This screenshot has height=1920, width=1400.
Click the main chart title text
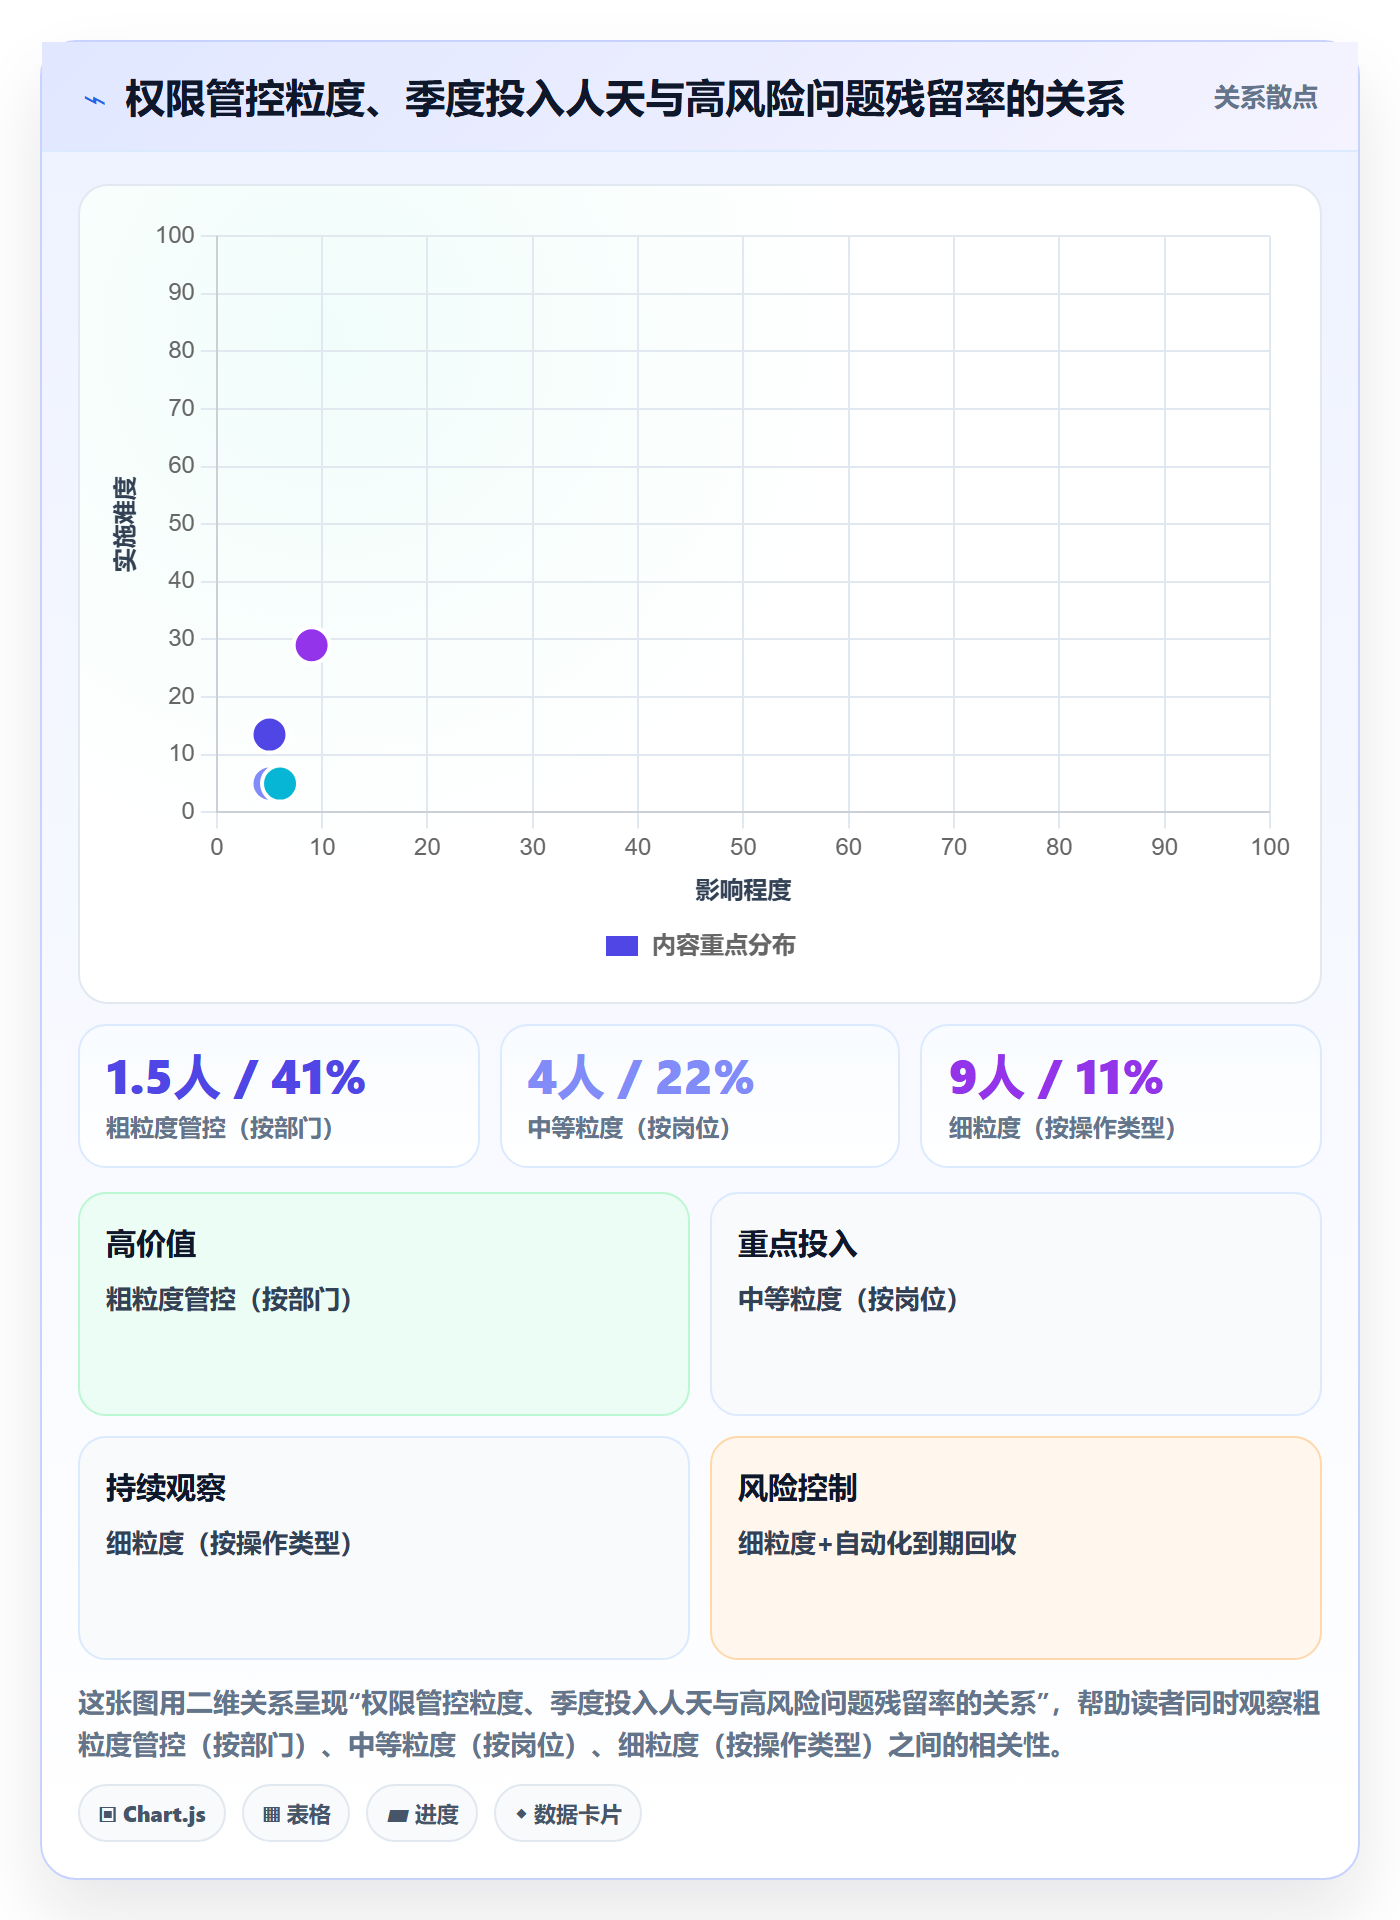(x=625, y=99)
